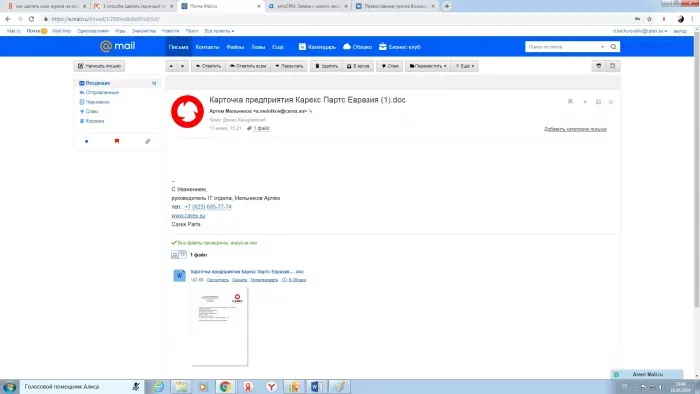Switch attachments to list view icon

coord(175,255)
